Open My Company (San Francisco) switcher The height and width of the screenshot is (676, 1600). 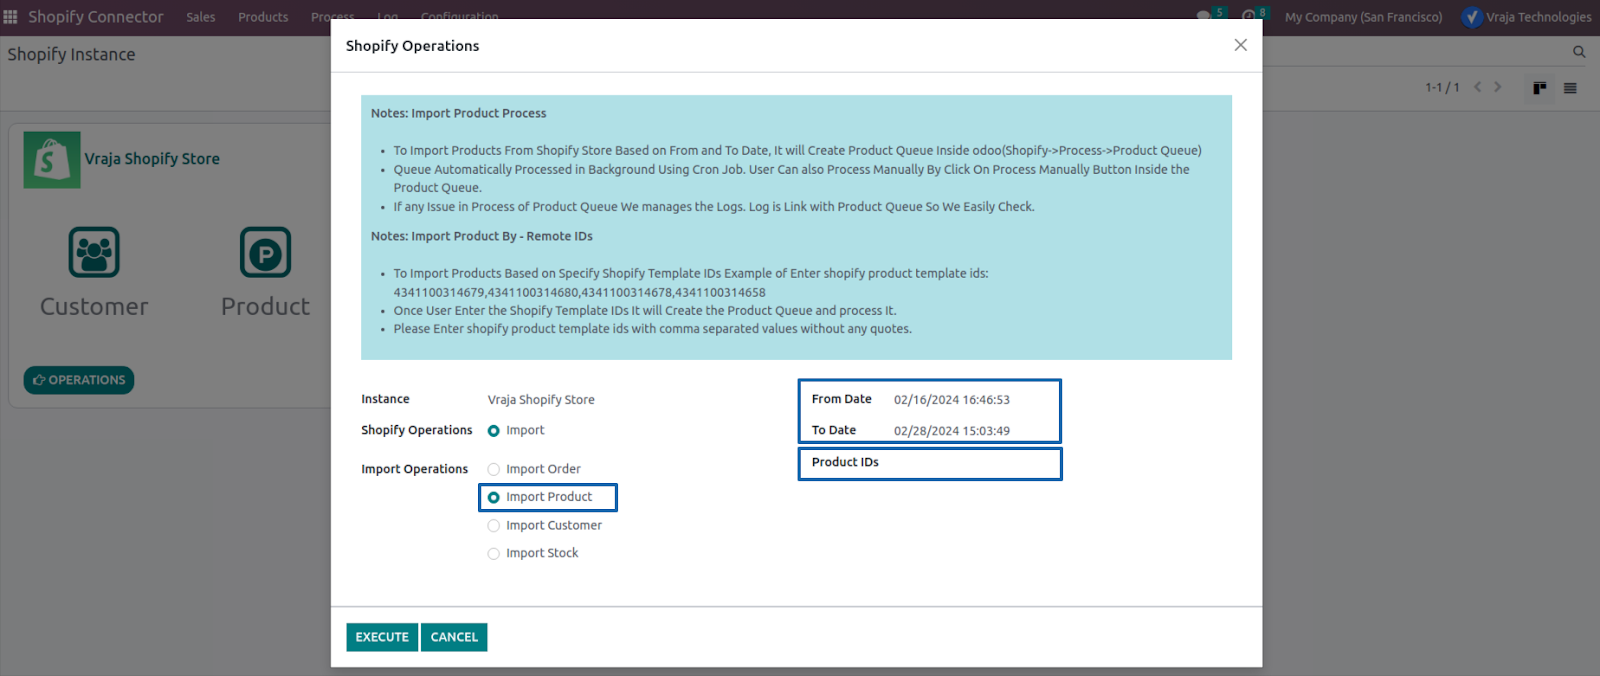pyautogui.click(x=1363, y=17)
